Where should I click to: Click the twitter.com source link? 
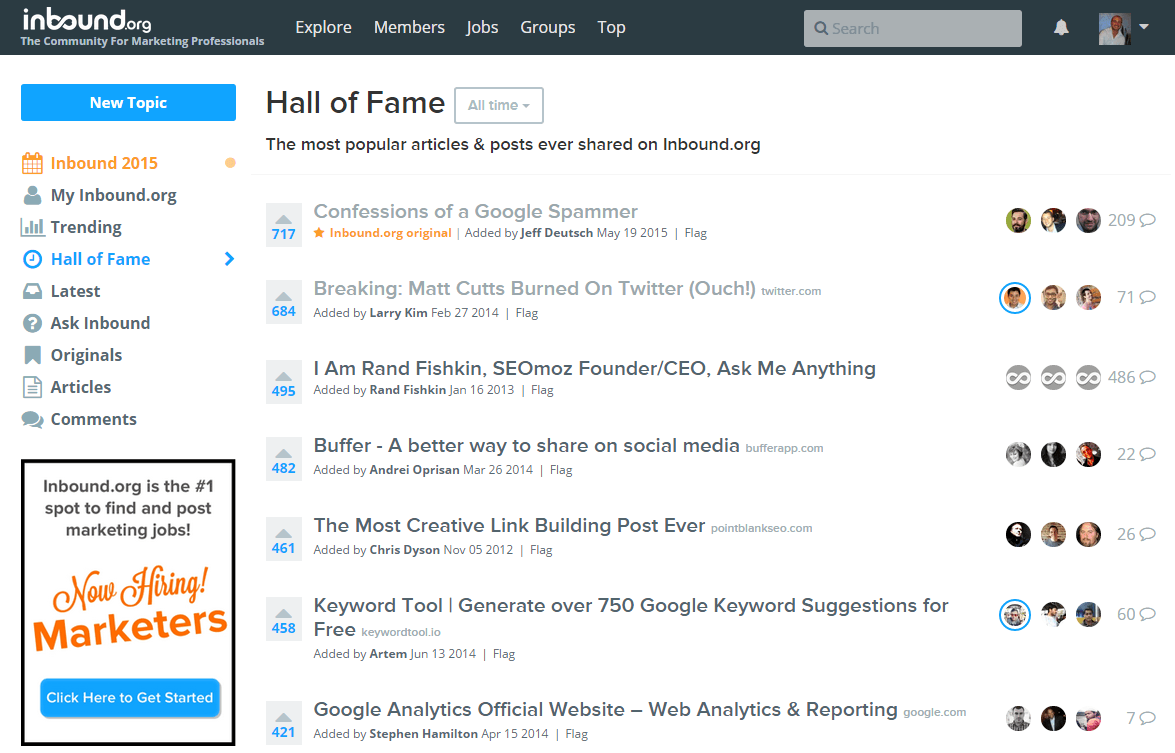pyautogui.click(x=791, y=291)
